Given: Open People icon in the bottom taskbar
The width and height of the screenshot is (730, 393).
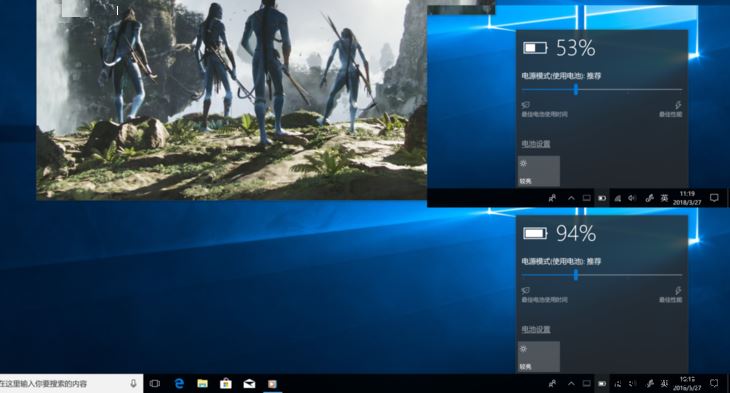Looking at the screenshot, I should tap(552, 384).
